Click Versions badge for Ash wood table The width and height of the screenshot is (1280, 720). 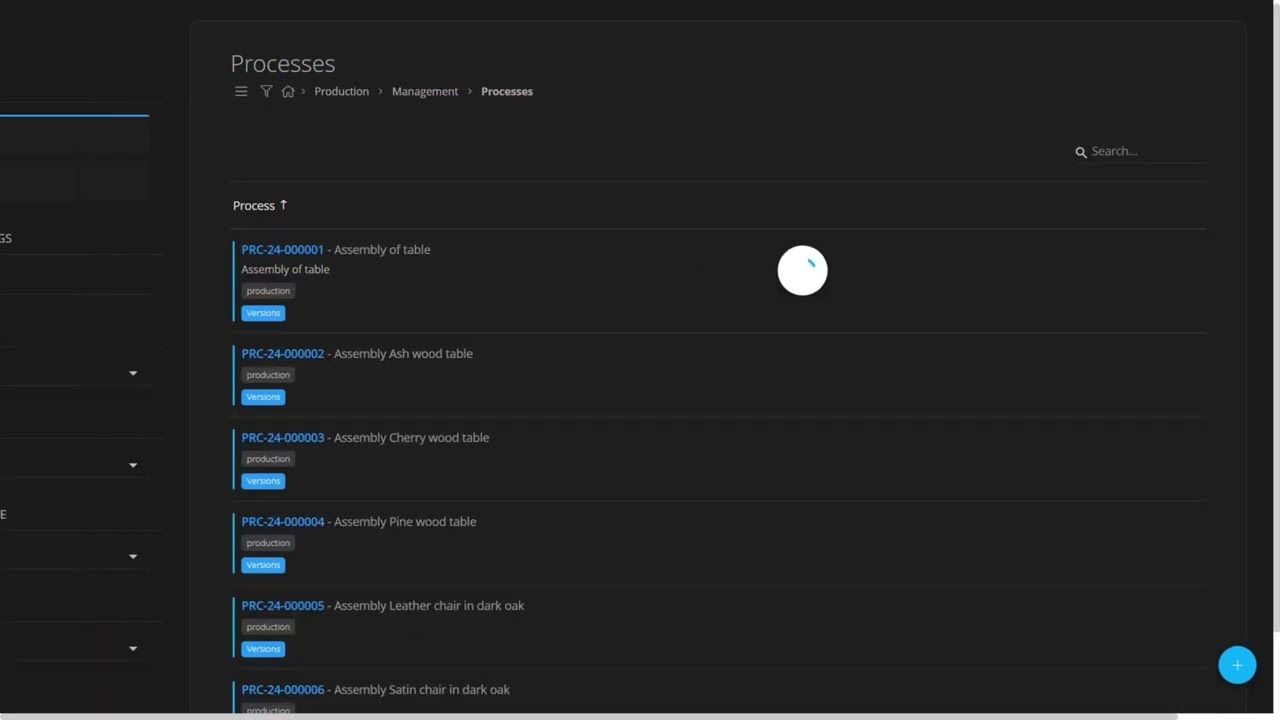[x=263, y=397]
